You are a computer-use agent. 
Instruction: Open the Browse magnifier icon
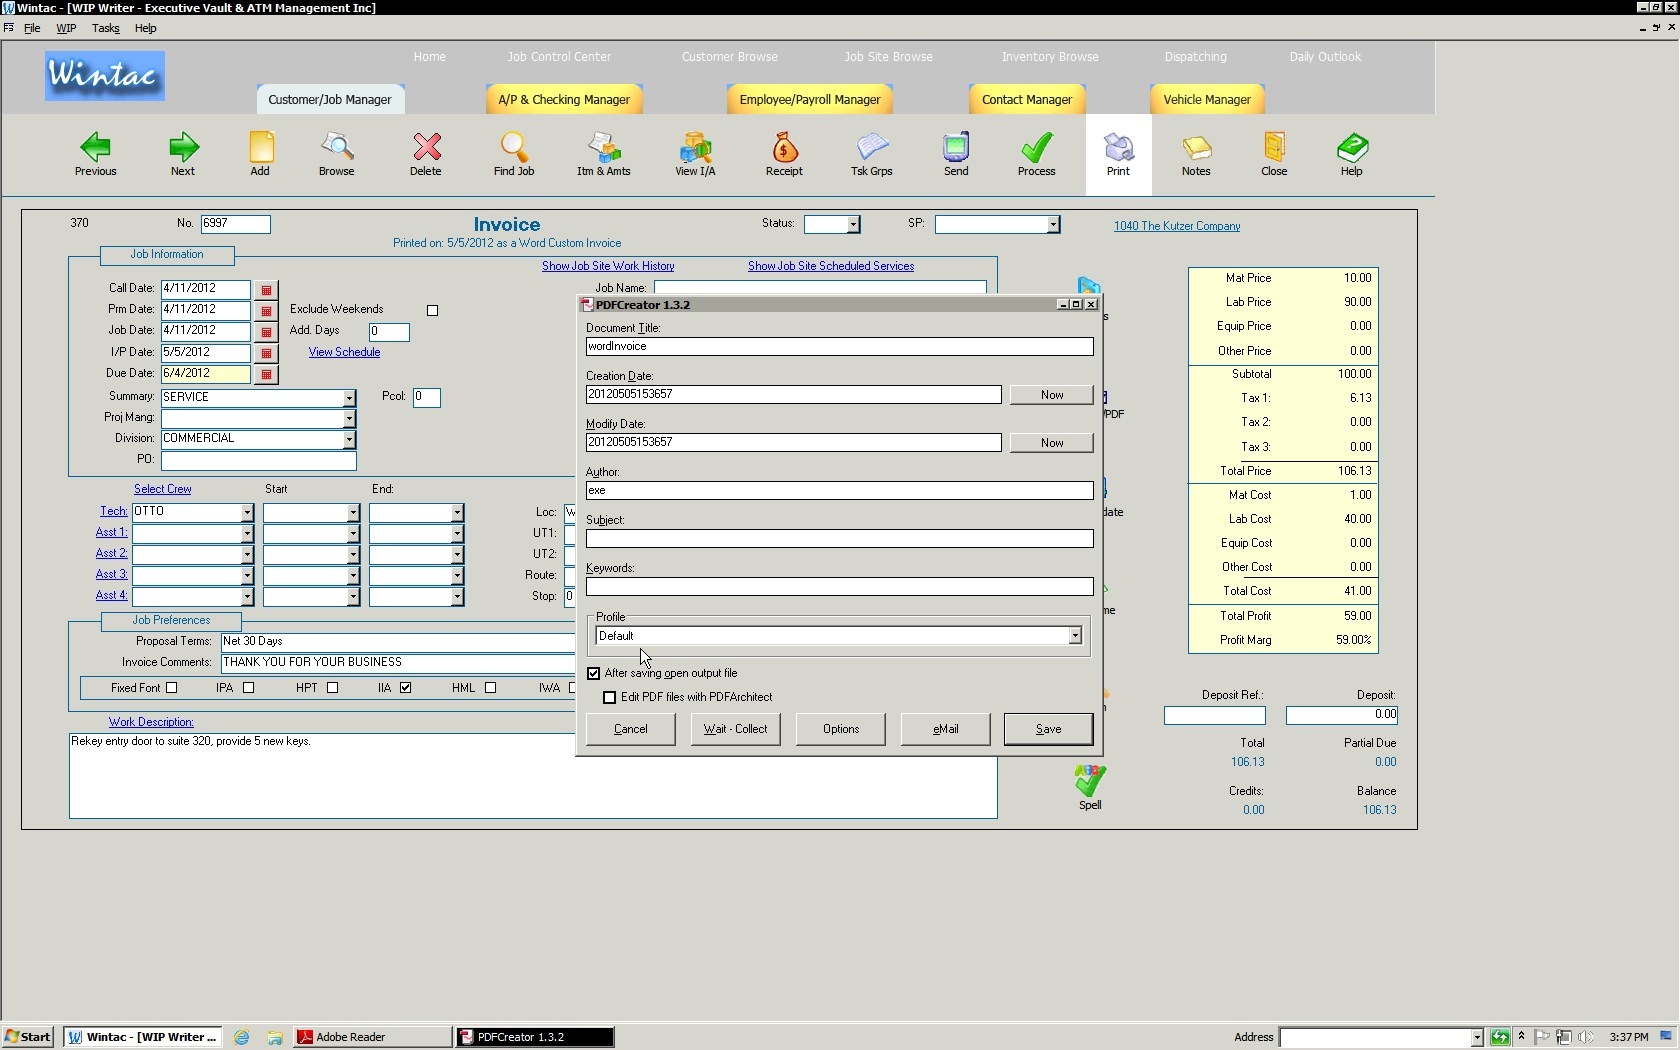[x=337, y=155]
